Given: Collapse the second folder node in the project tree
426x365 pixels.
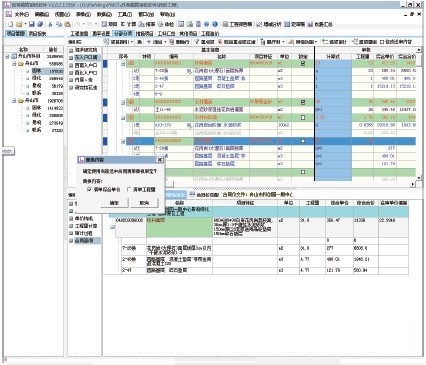Looking at the screenshot, I should [14, 100].
